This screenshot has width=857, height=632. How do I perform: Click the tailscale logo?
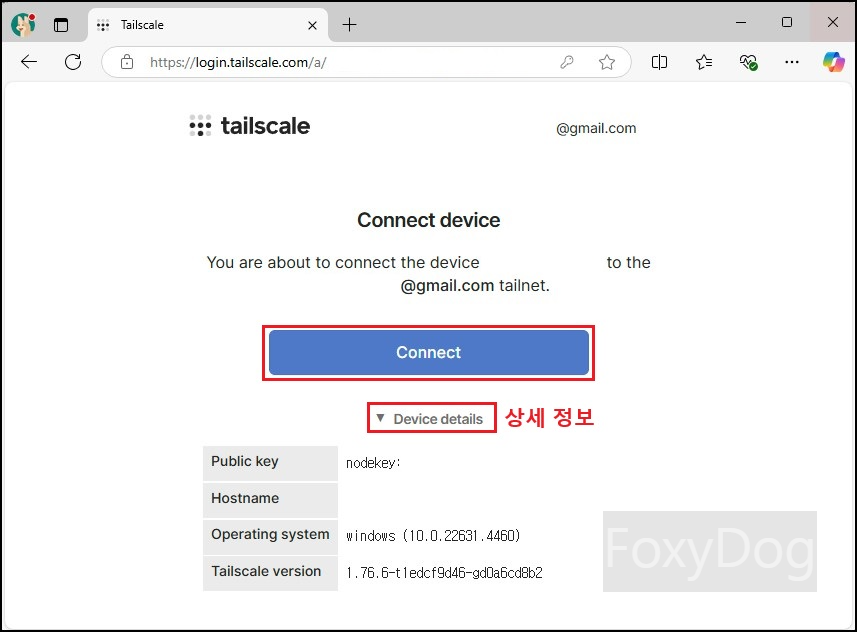tap(250, 126)
